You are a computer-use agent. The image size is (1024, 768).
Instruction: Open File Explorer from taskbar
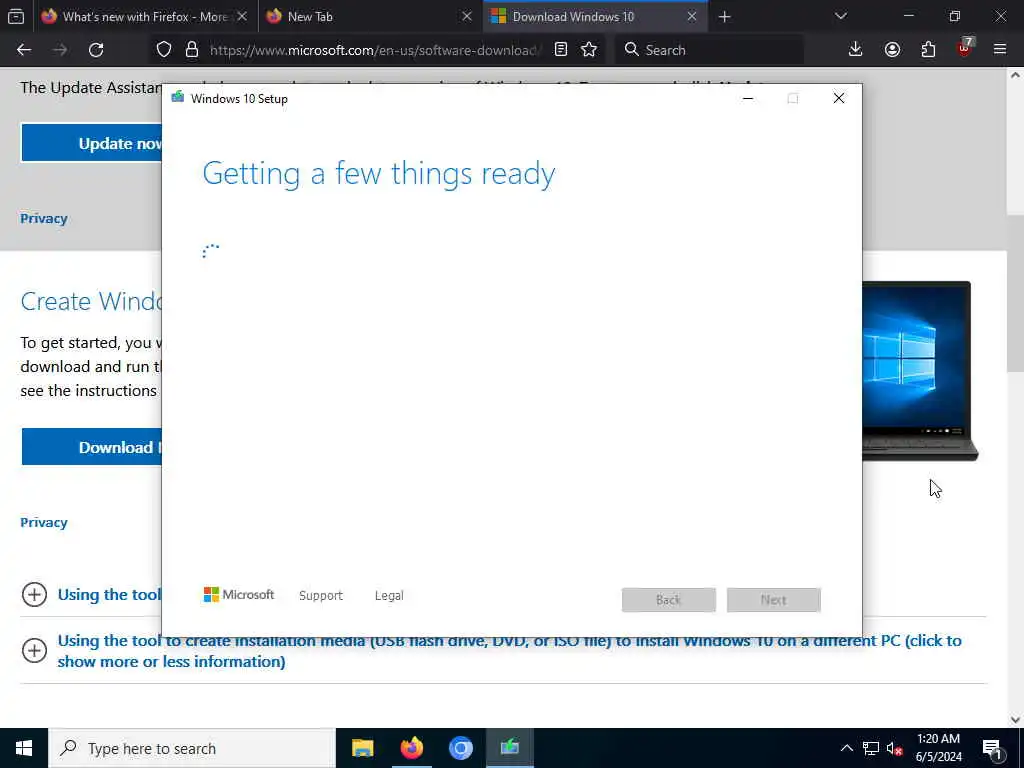[x=362, y=748]
